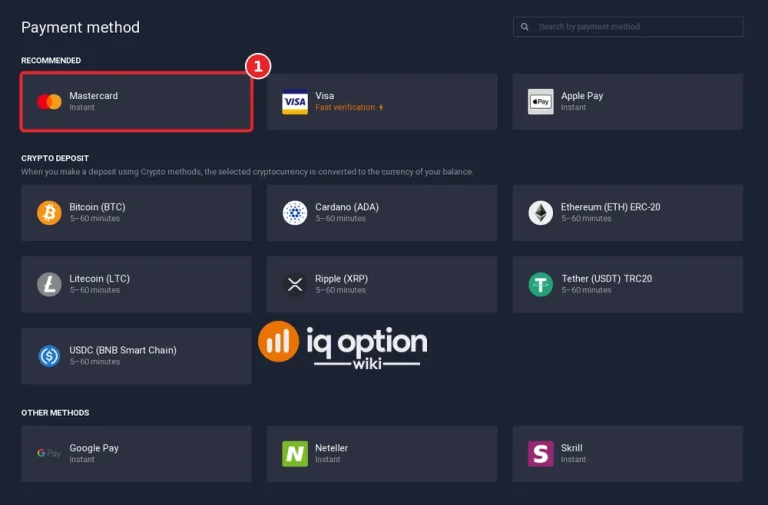
Task: Choose the Neteller label
Action: [x=332, y=448]
